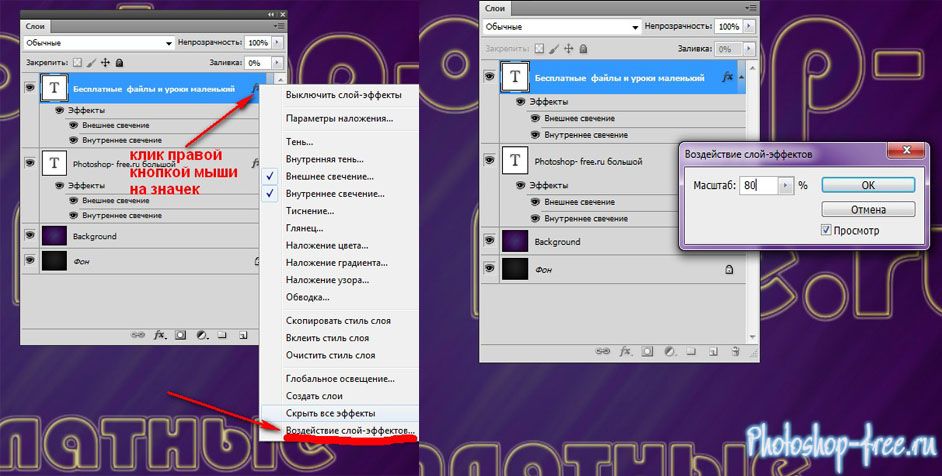
Task: Click link layers icon in panel with context menu
Action: tap(137, 335)
